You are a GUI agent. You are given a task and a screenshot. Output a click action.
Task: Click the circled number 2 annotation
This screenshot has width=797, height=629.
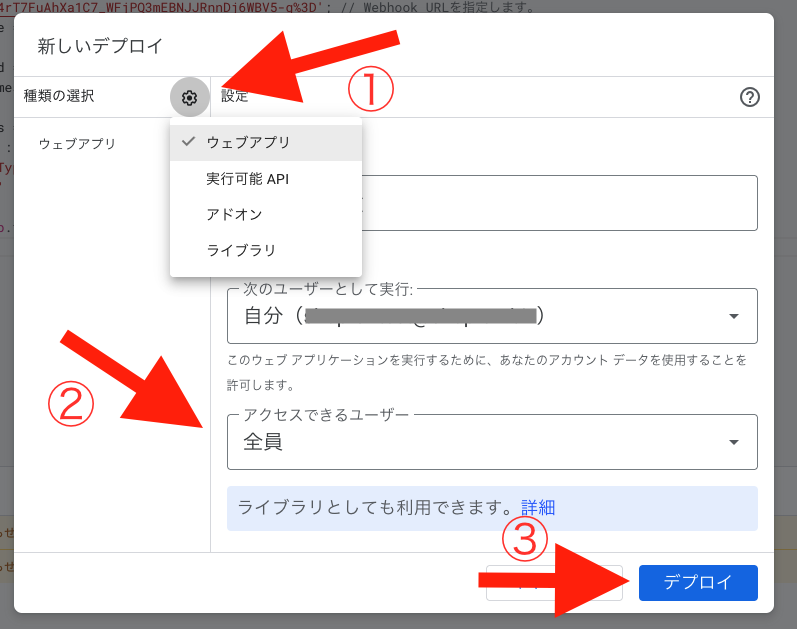click(x=71, y=403)
